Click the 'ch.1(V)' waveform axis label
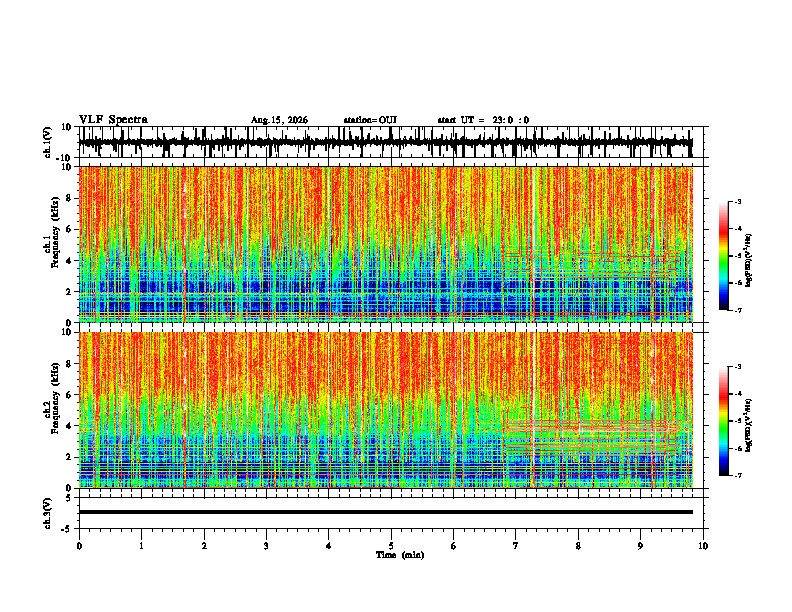 coord(48,142)
